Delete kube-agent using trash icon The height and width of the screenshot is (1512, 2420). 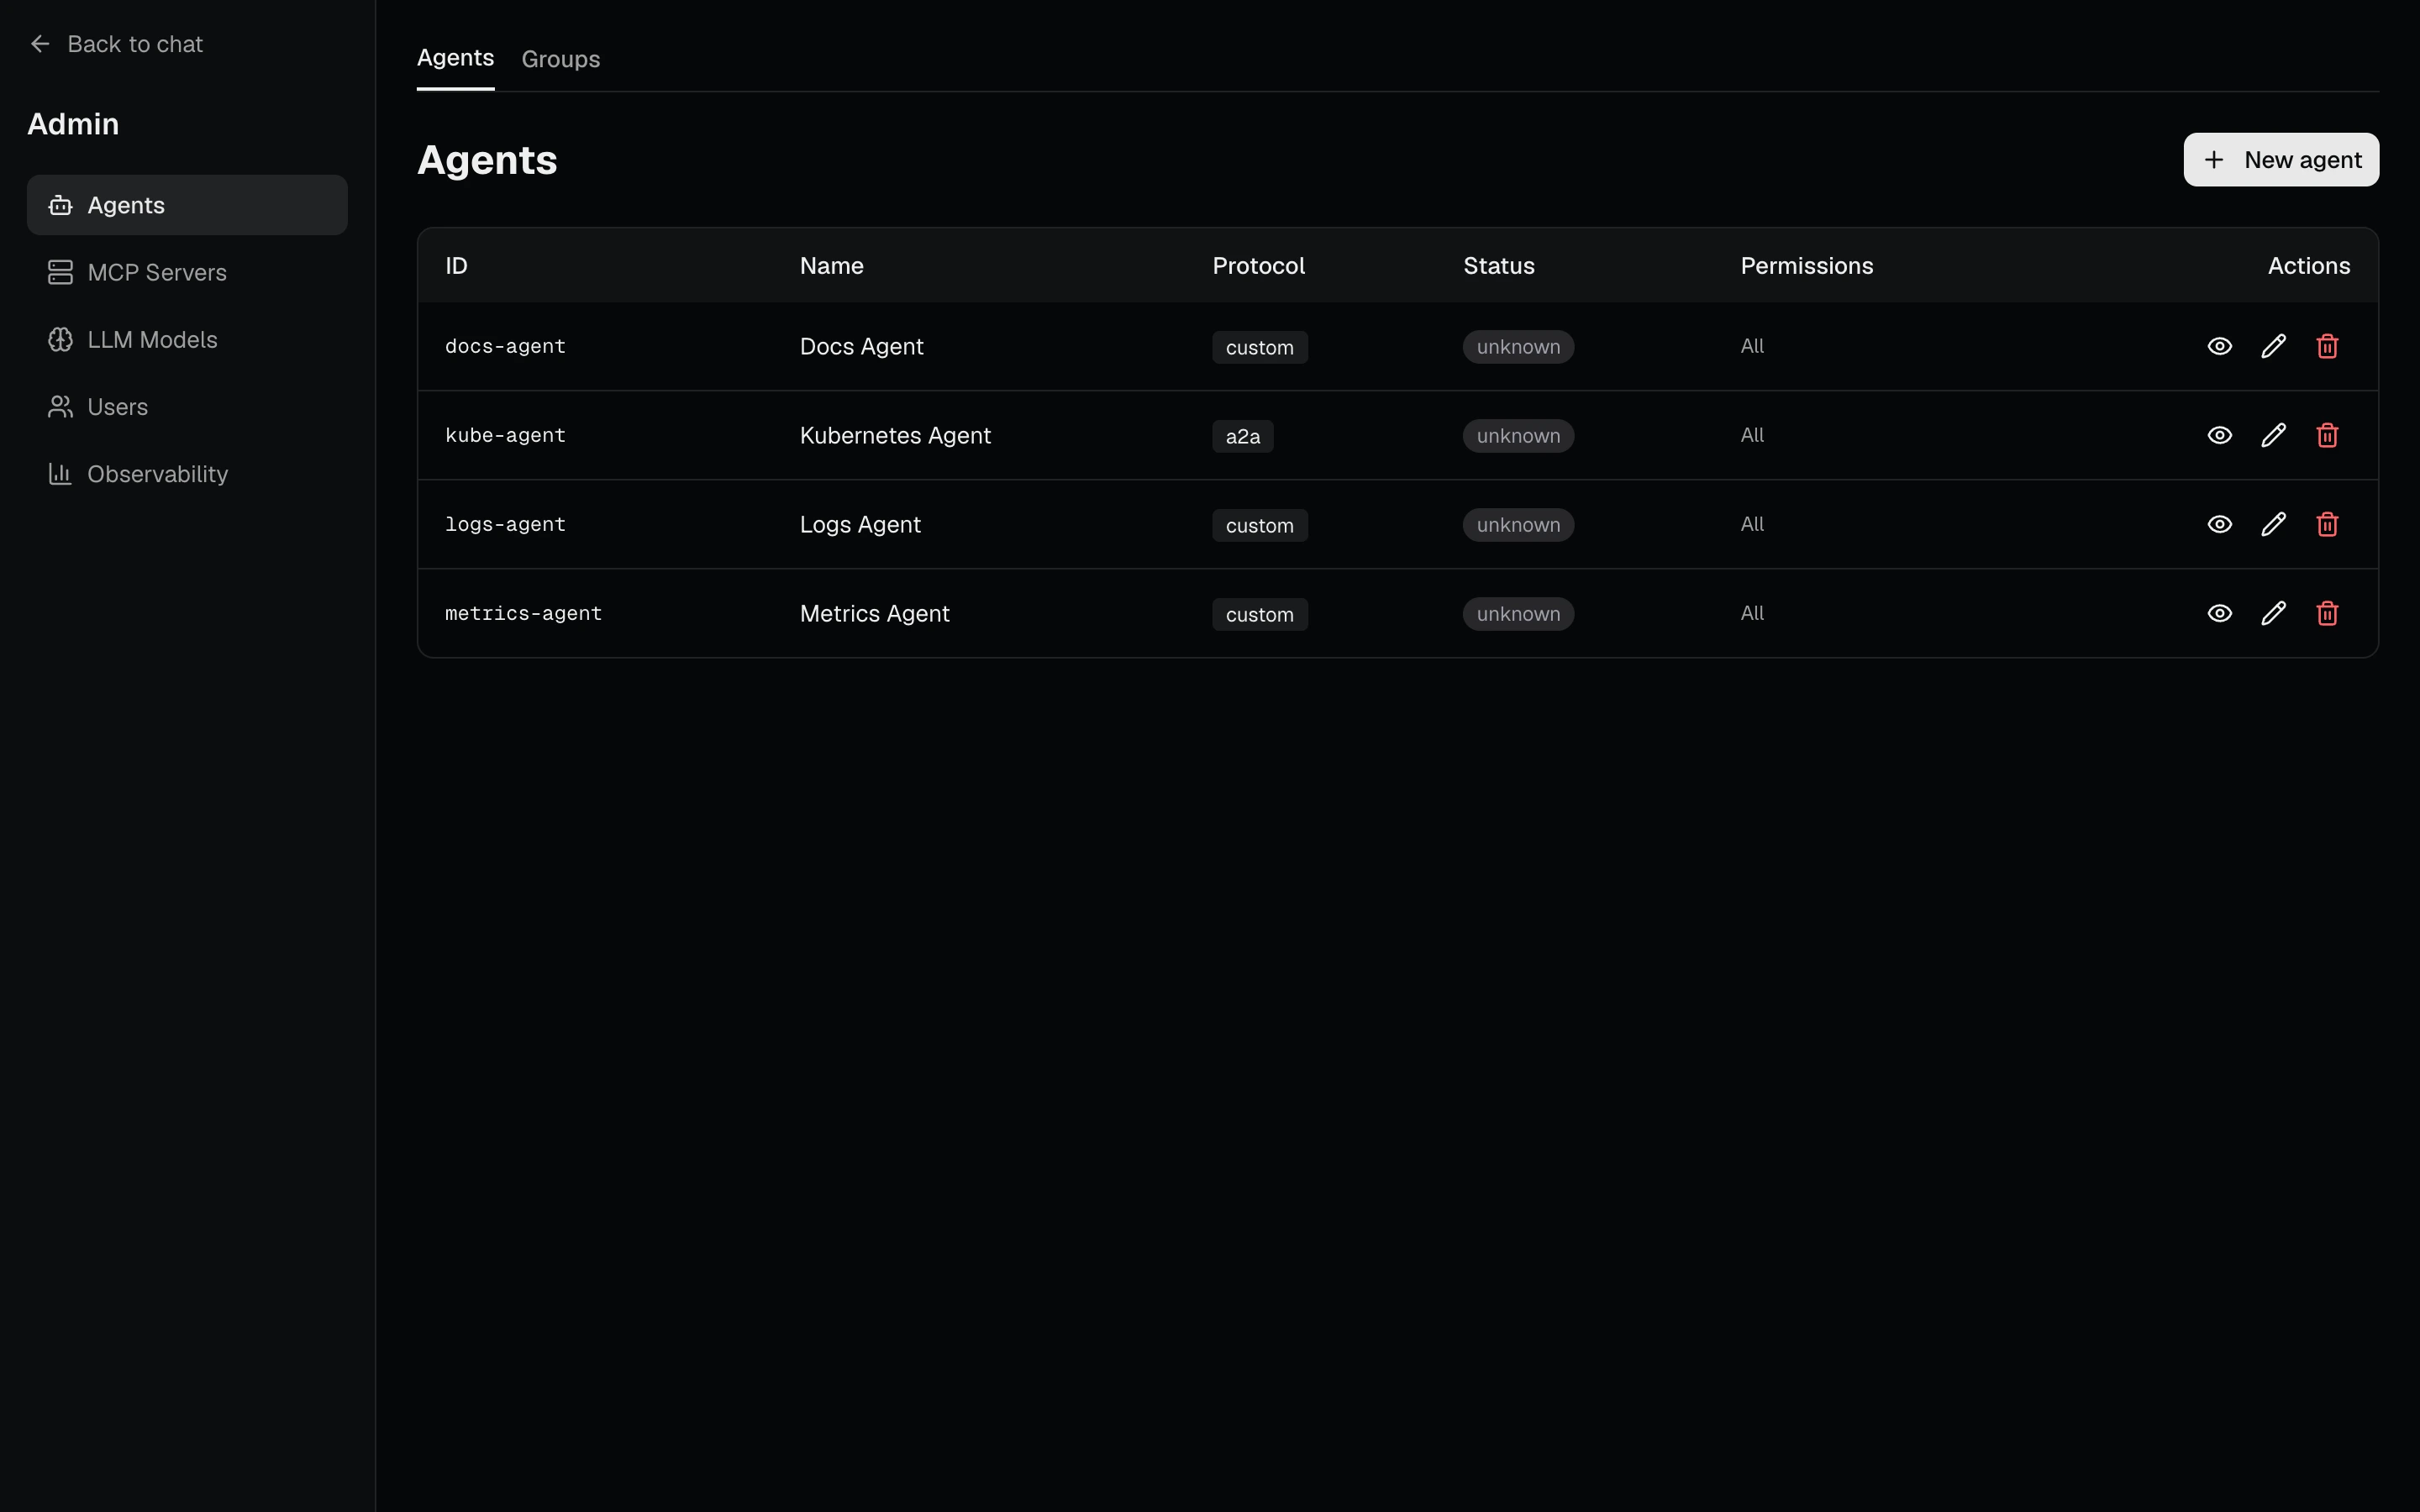click(x=2327, y=435)
